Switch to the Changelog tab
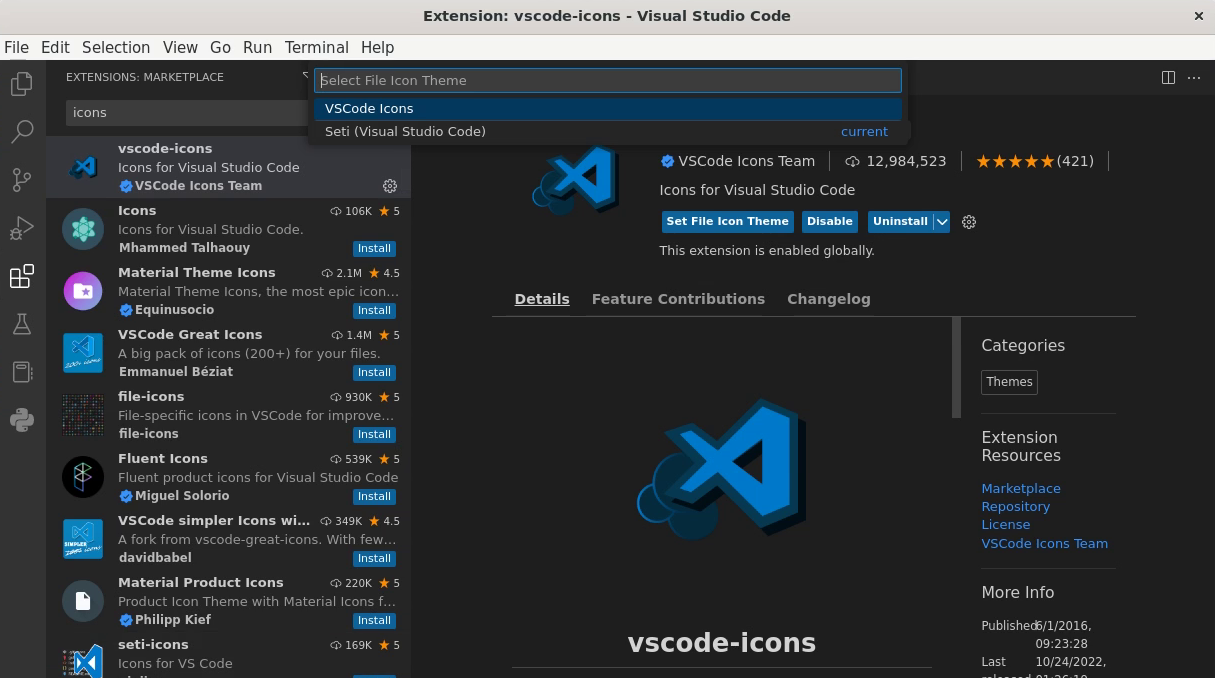The height and width of the screenshot is (678, 1215). (829, 299)
